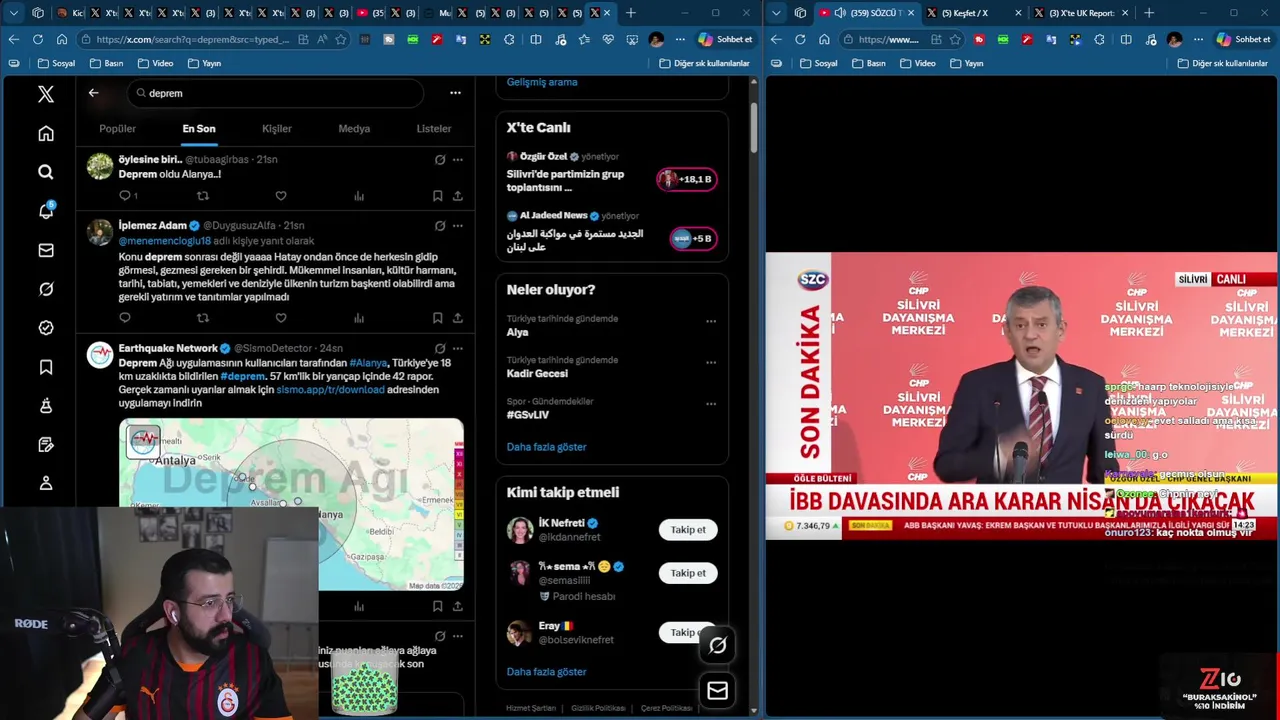Image resolution: width=1280 pixels, height=720 pixels.
Task: Switch to the Kişiler tab
Action: click(277, 128)
